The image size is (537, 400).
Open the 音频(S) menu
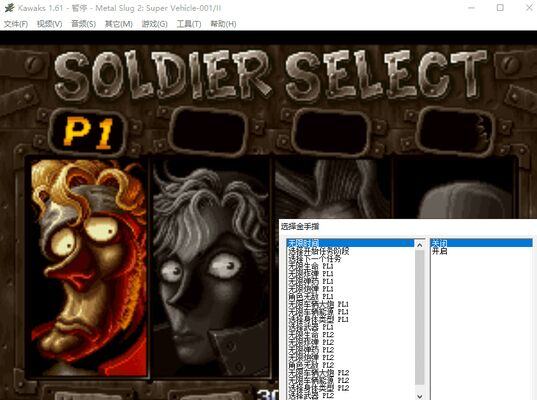pyautogui.click(x=83, y=24)
